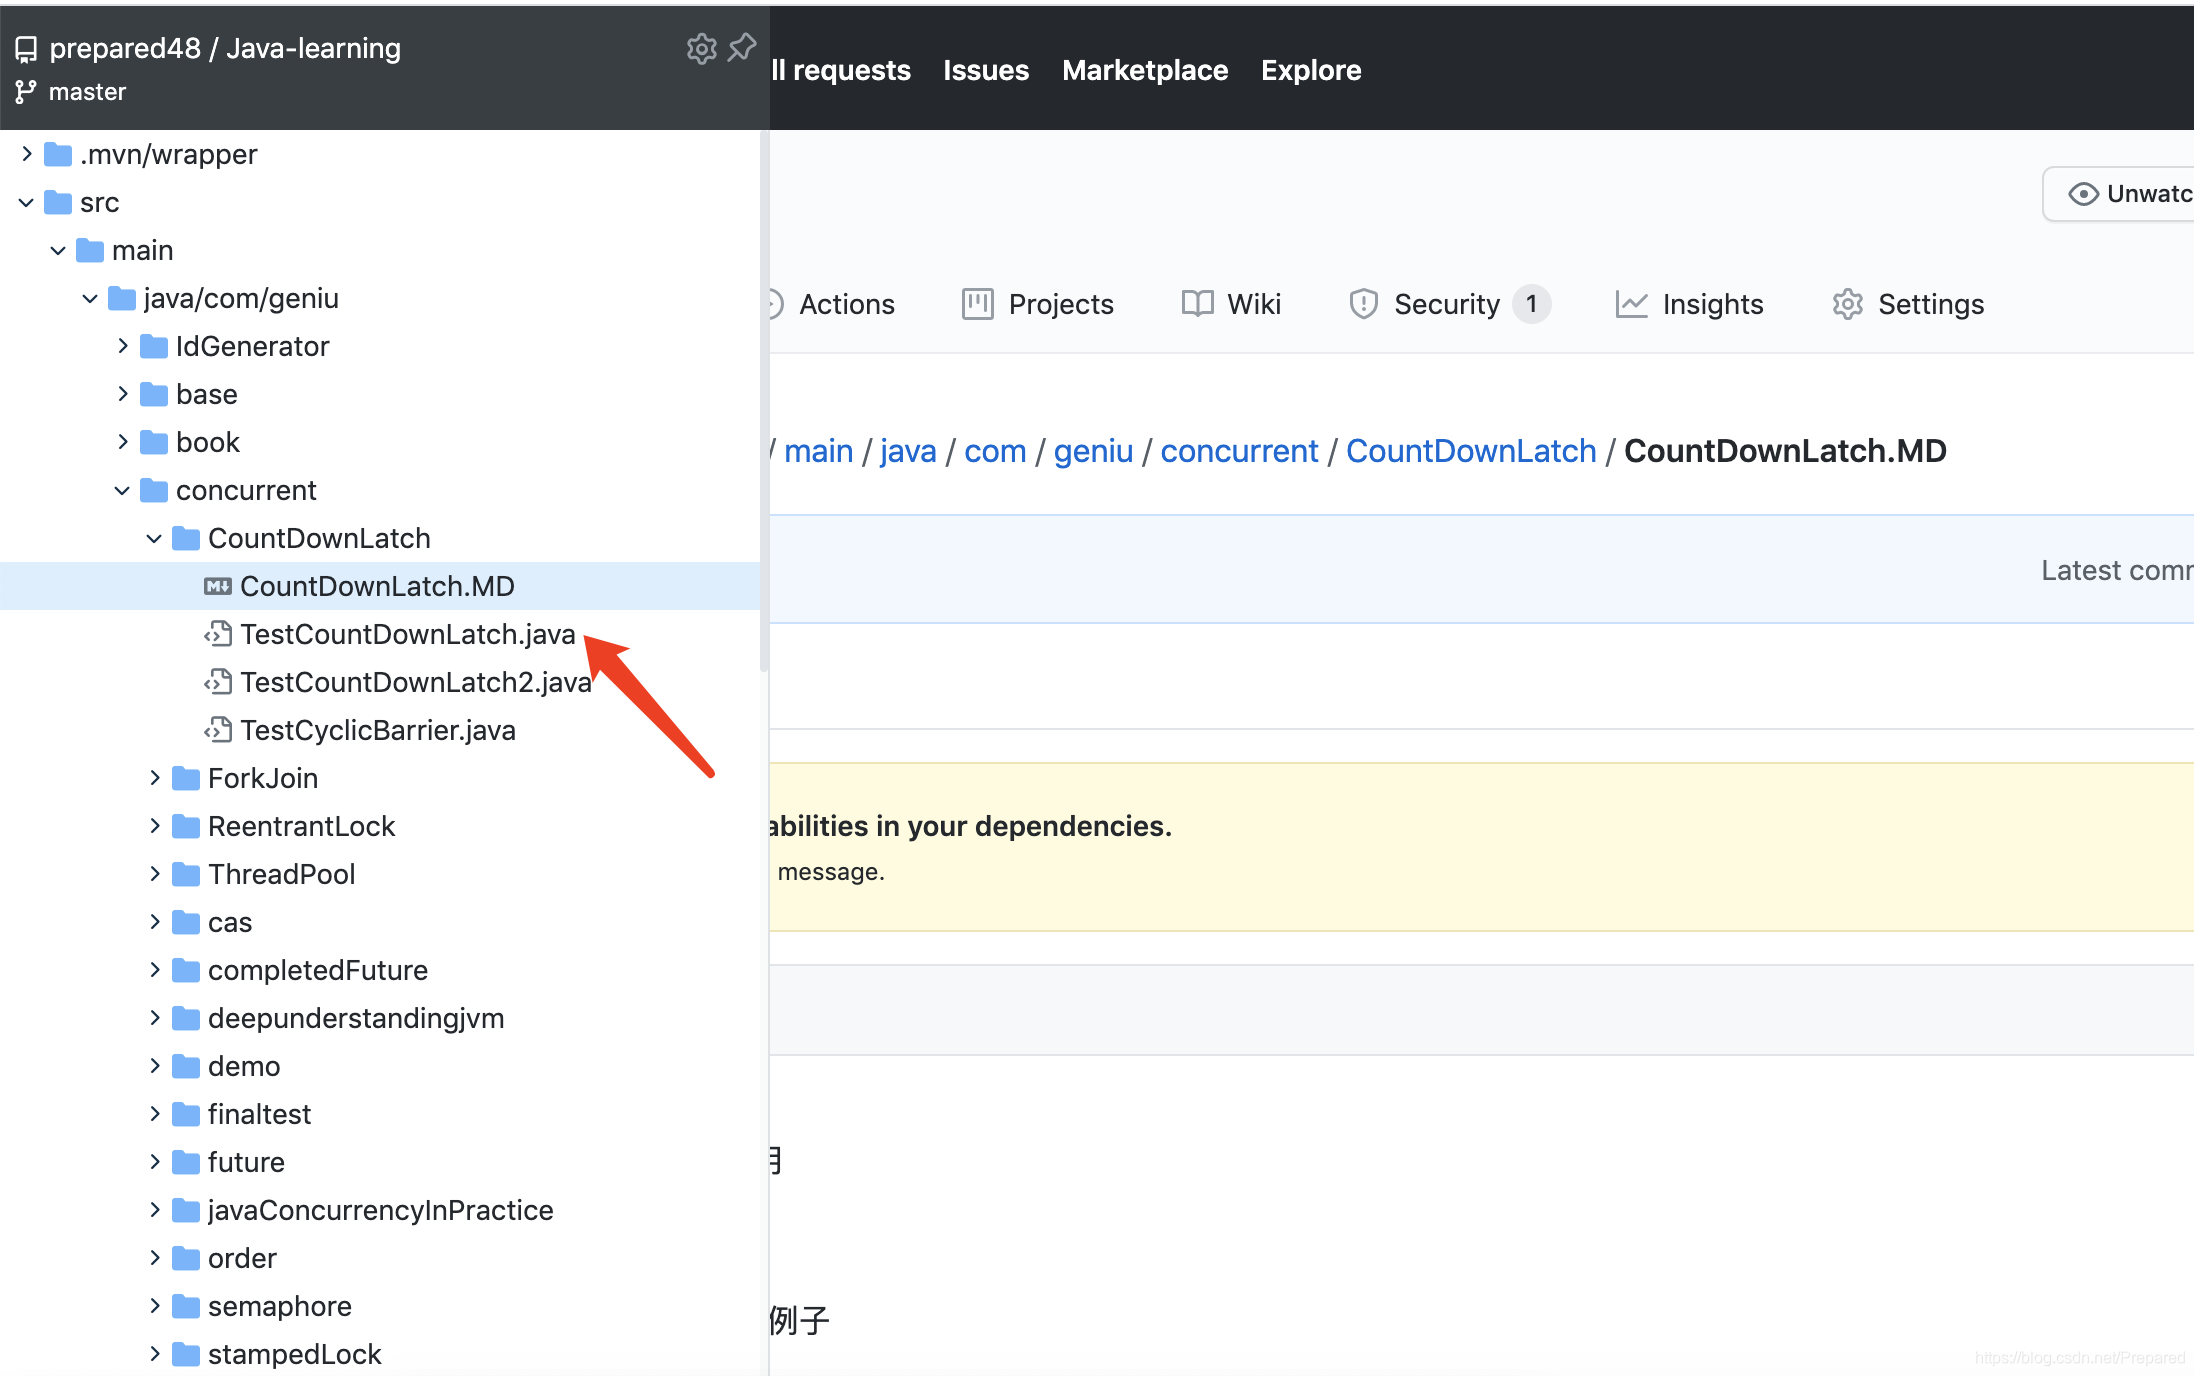Collapse the src folder

tap(27, 202)
